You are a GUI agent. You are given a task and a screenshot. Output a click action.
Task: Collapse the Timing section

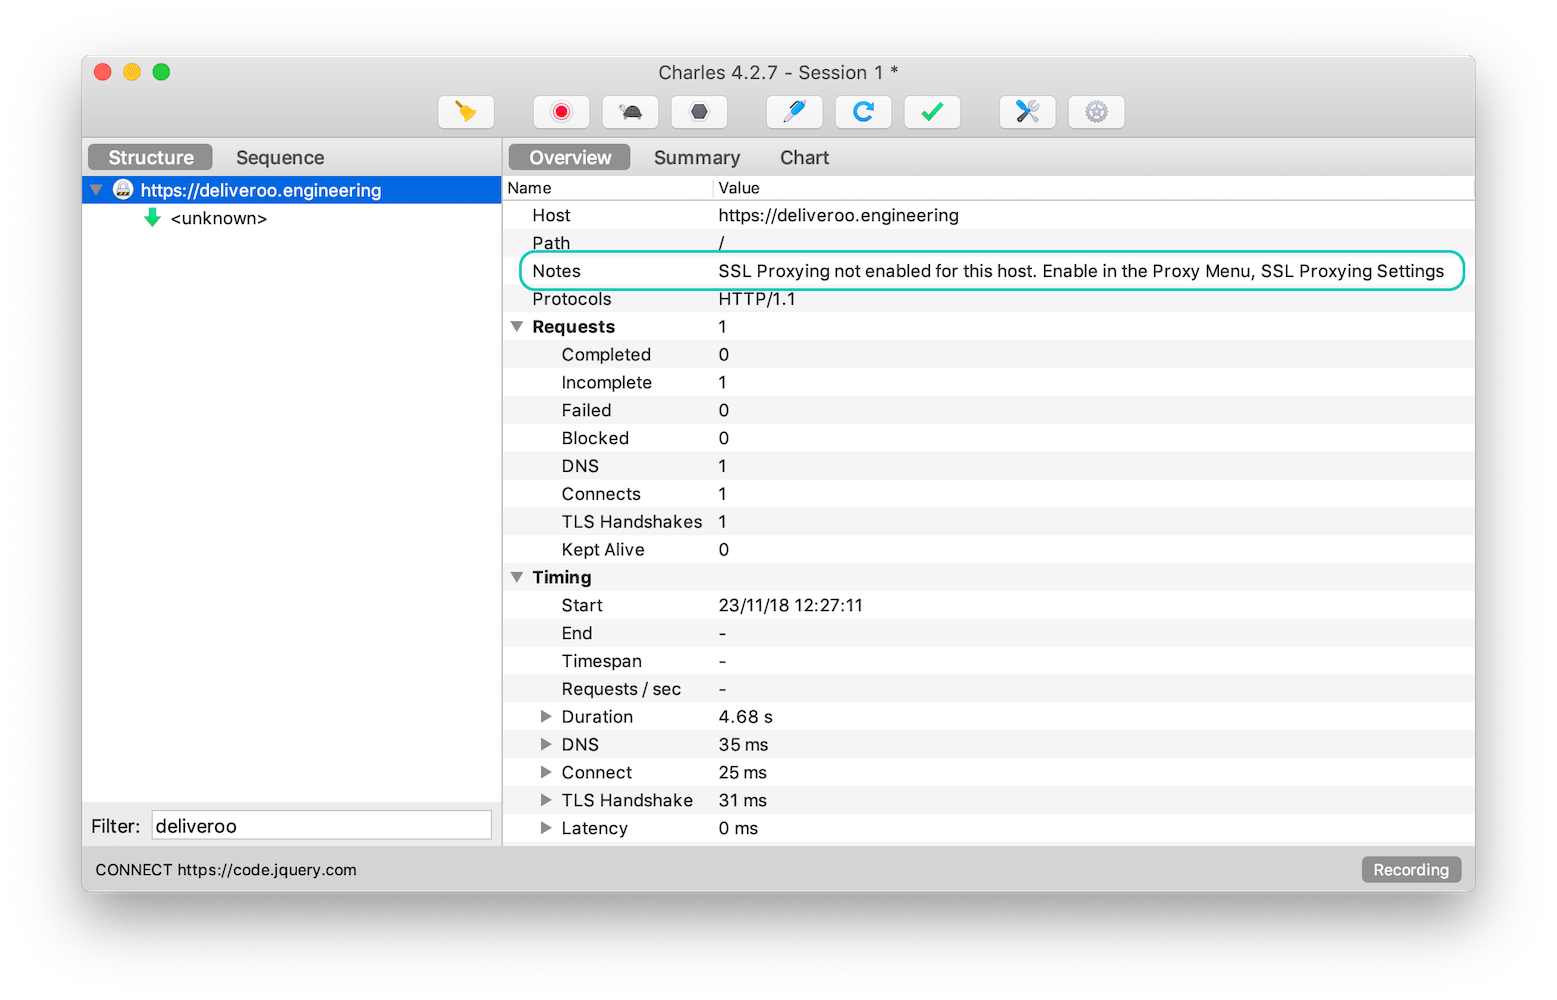tap(517, 577)
